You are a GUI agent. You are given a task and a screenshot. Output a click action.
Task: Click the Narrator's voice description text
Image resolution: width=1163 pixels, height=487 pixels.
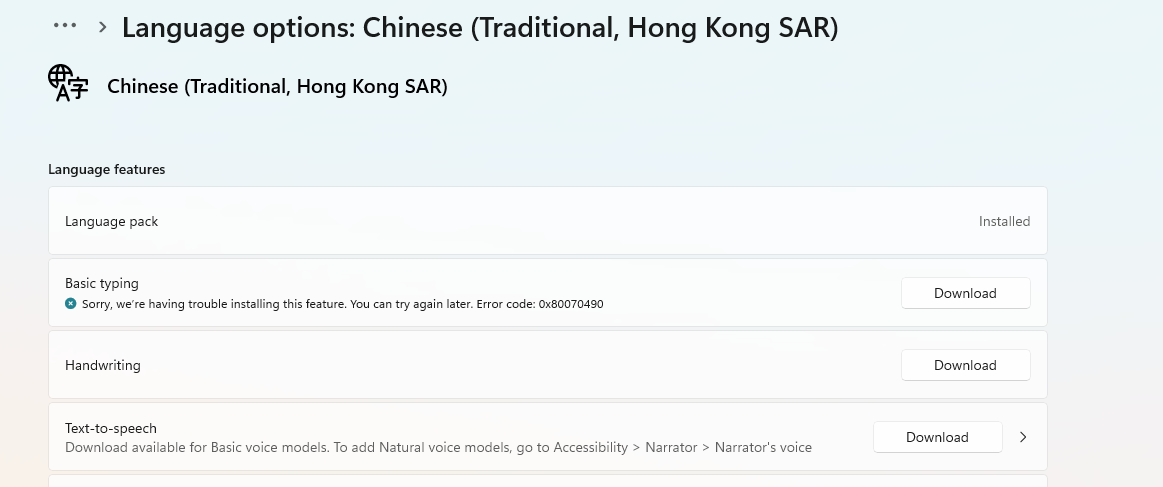(438, 447)
